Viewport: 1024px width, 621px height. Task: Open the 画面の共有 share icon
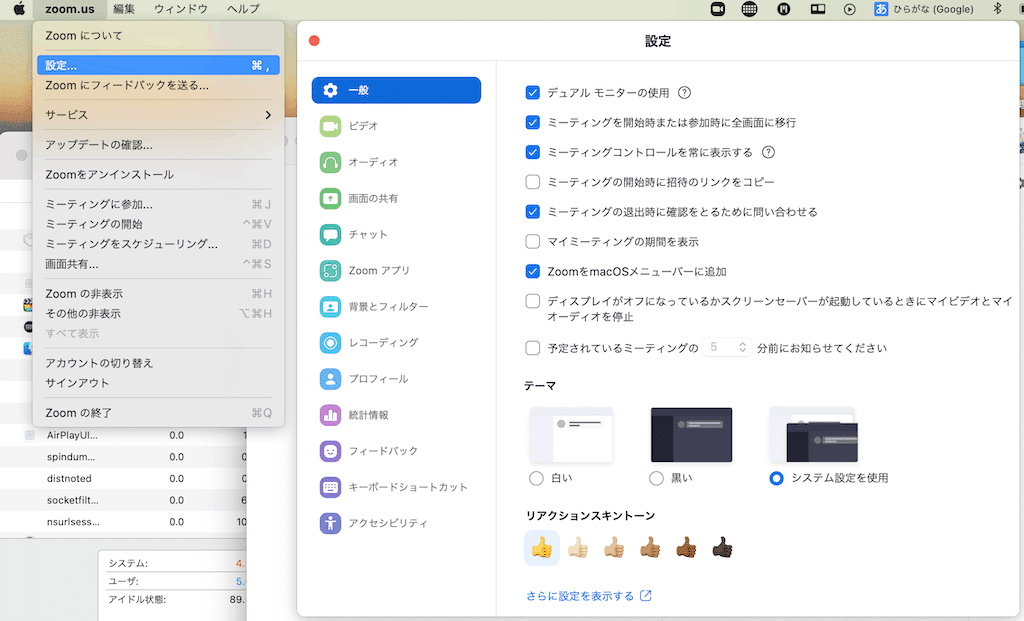(x=330, y=198)
